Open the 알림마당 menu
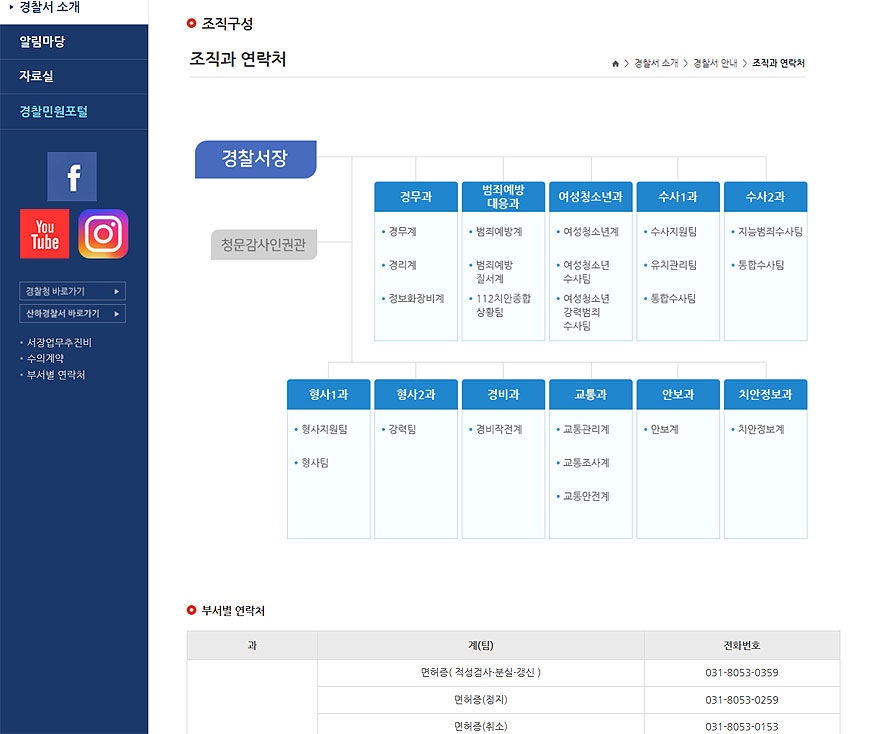875x734 pixels. (x=42, y=42)
